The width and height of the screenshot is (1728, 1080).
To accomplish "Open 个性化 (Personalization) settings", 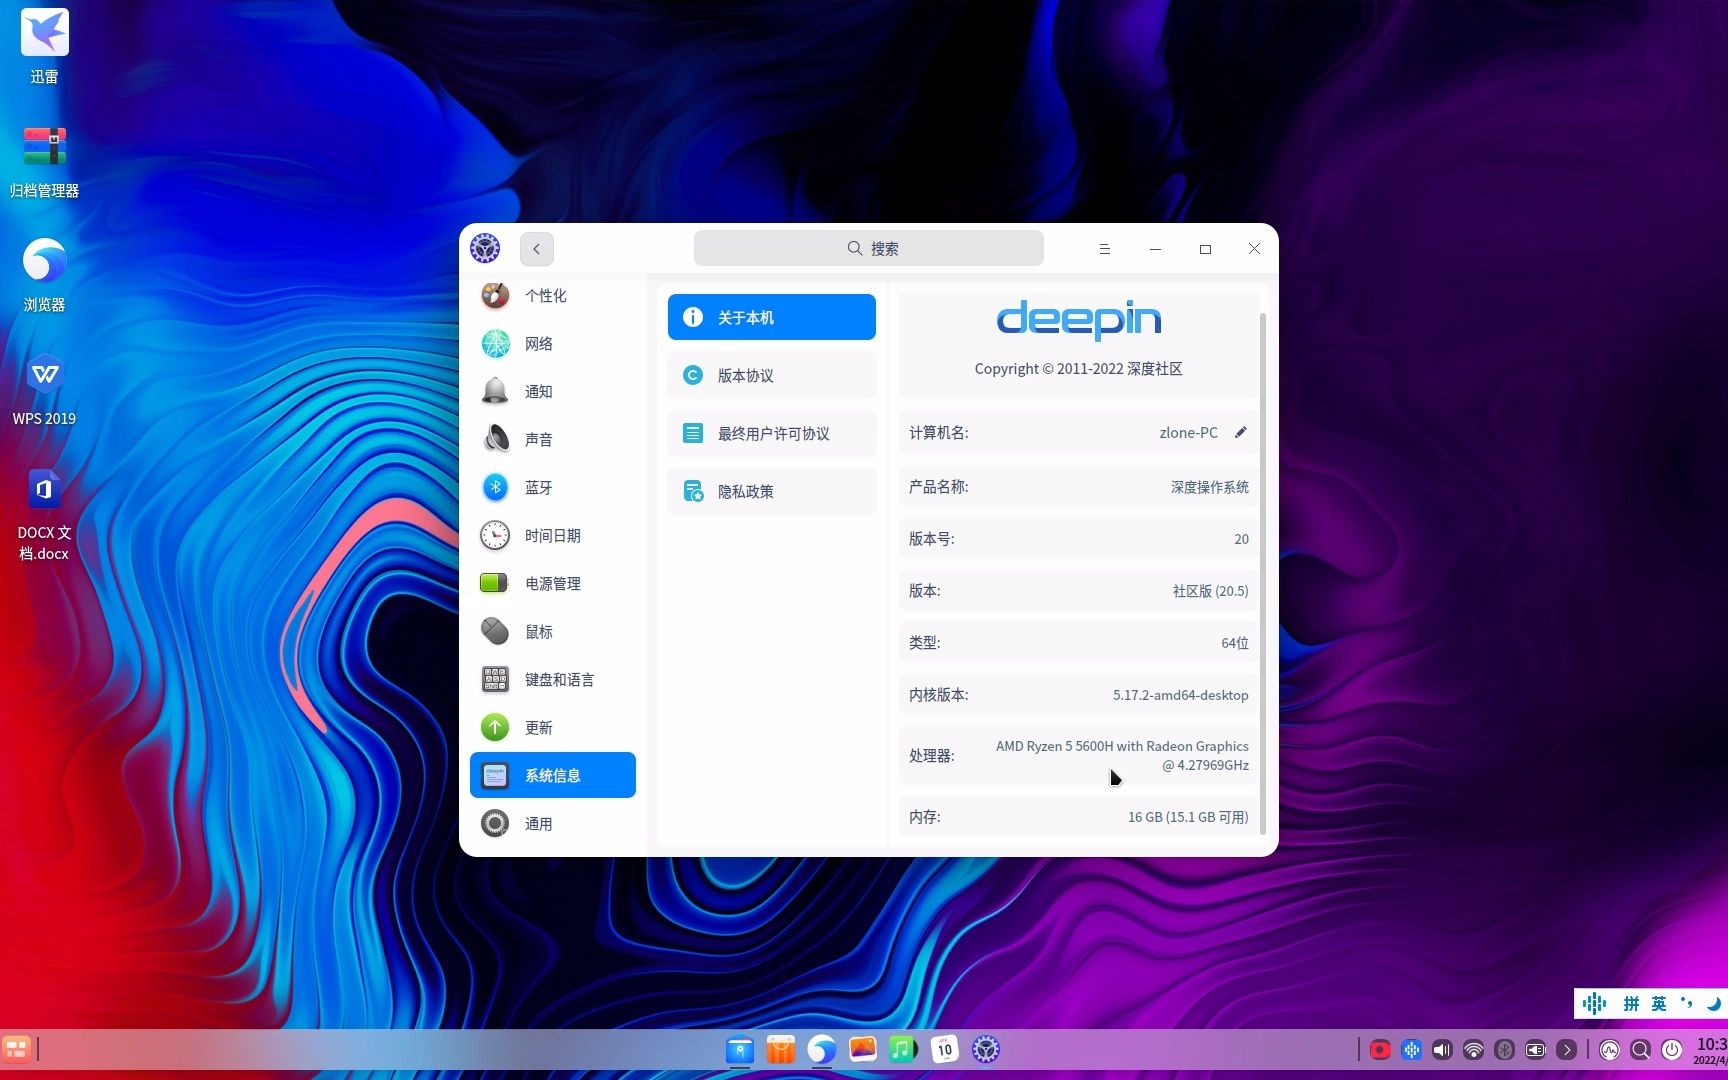I will (552, 295).
